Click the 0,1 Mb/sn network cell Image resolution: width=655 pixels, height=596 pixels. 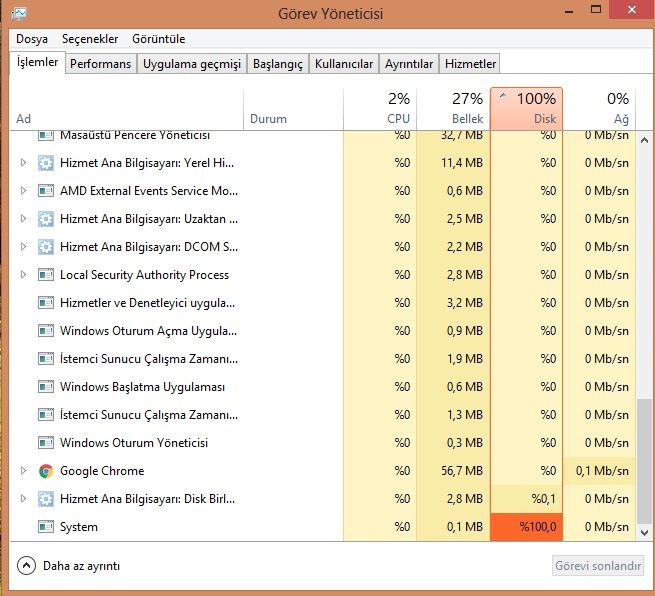[599, 471]
